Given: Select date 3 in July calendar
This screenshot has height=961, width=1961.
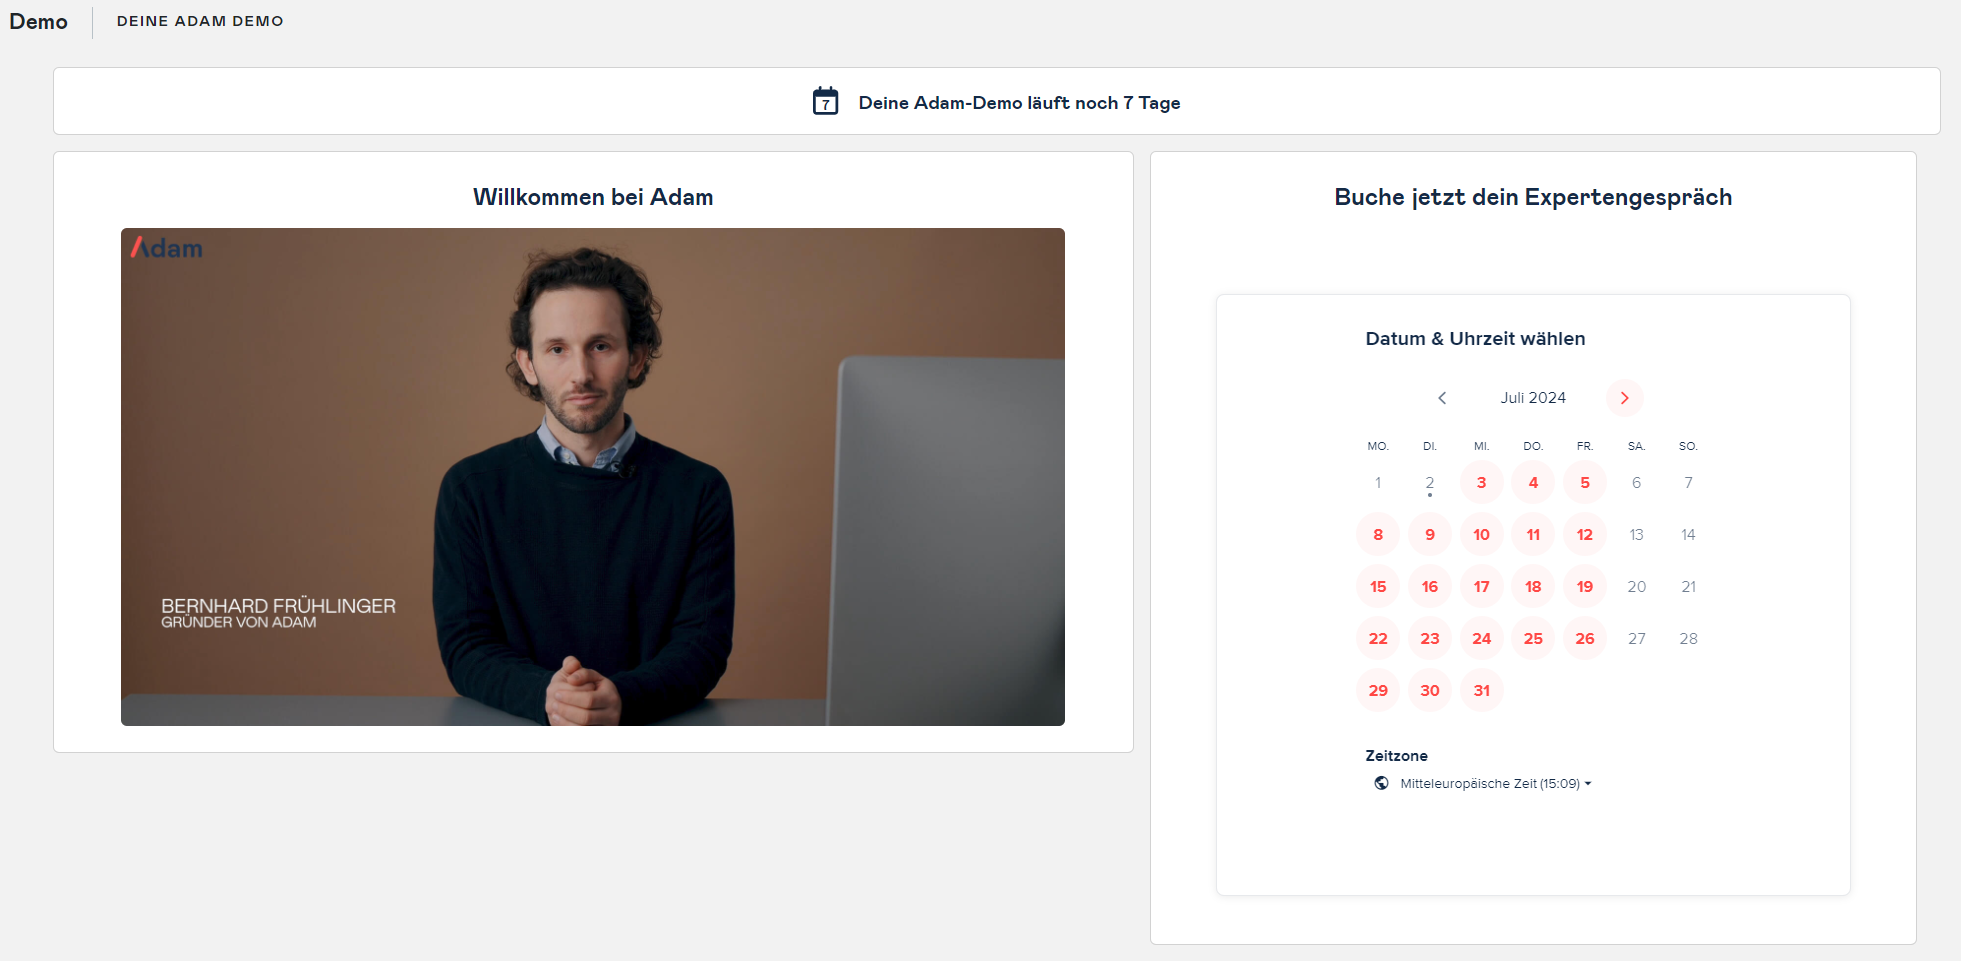Looking at the screenshot, I should coord(1482,483).
